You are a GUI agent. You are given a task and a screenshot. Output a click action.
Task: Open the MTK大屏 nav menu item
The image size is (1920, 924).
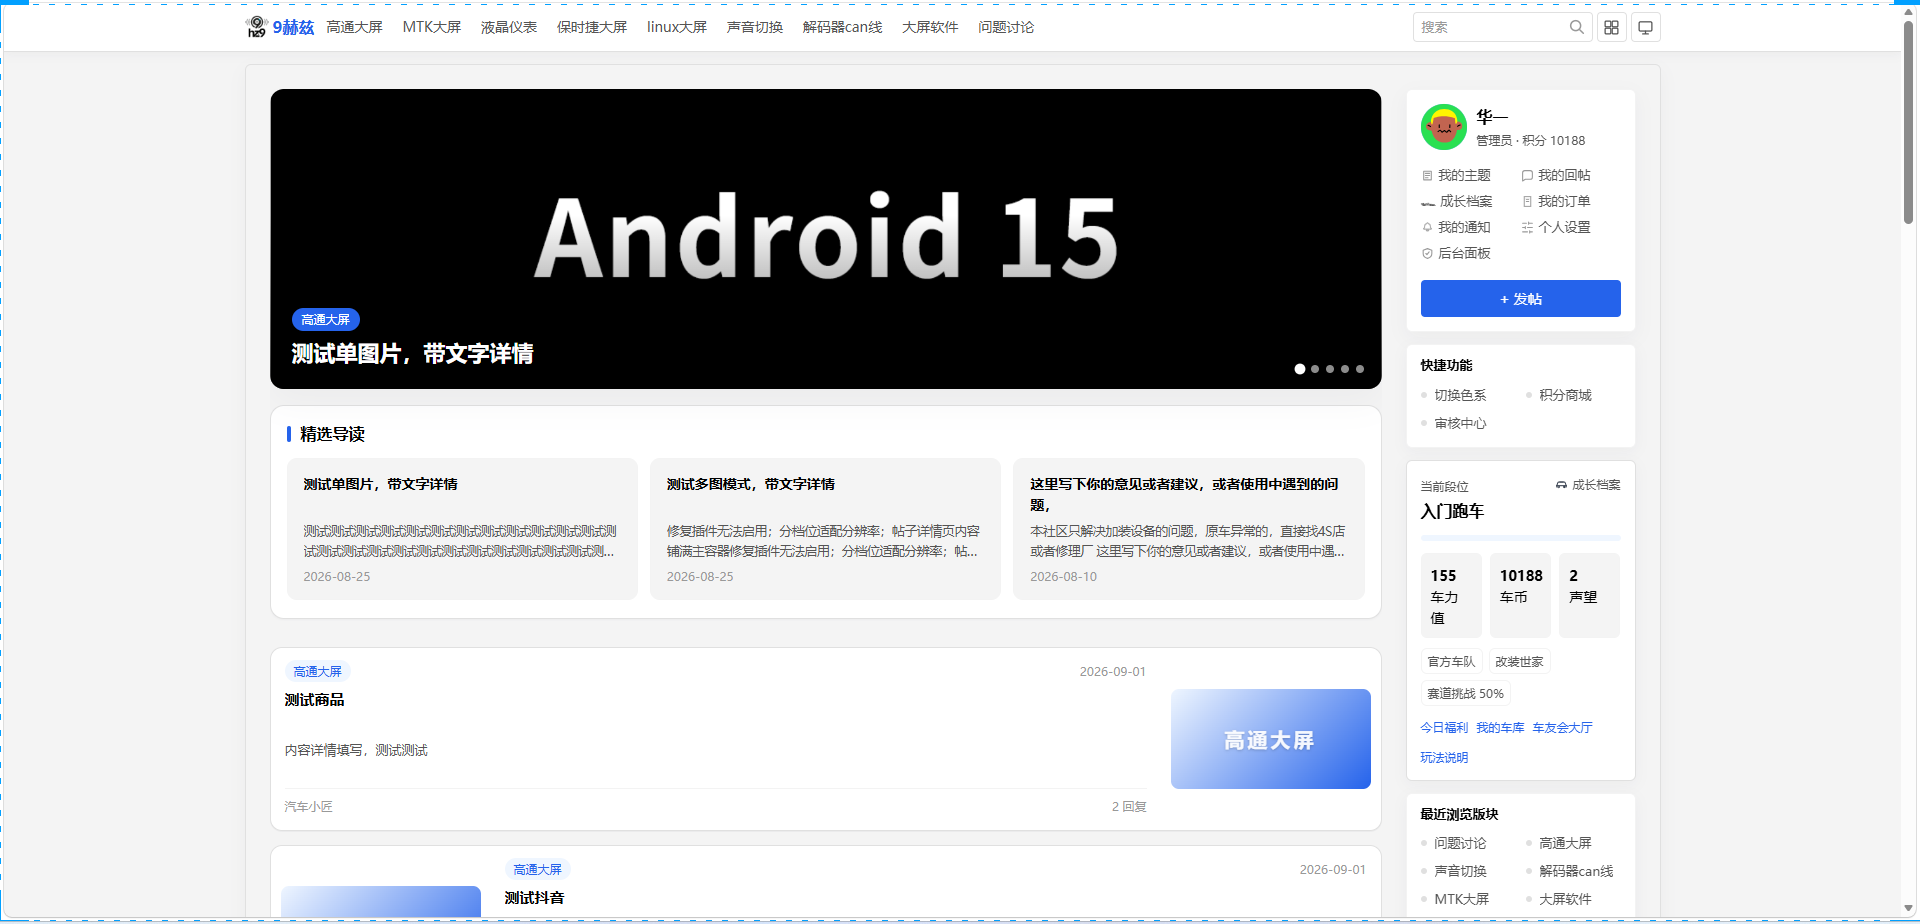pos(432,27)
